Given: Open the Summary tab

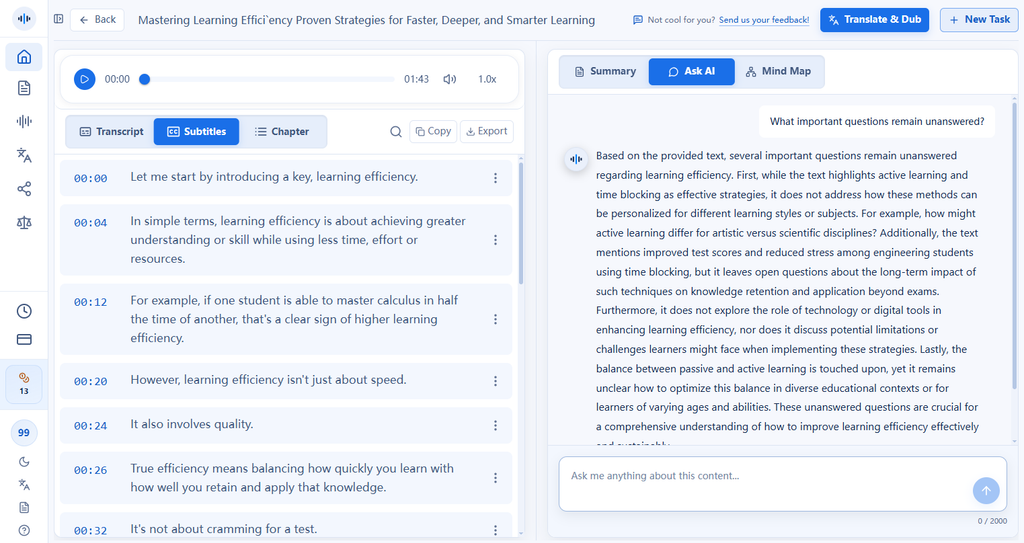Looking at the screenshot, I should (605, 71).
